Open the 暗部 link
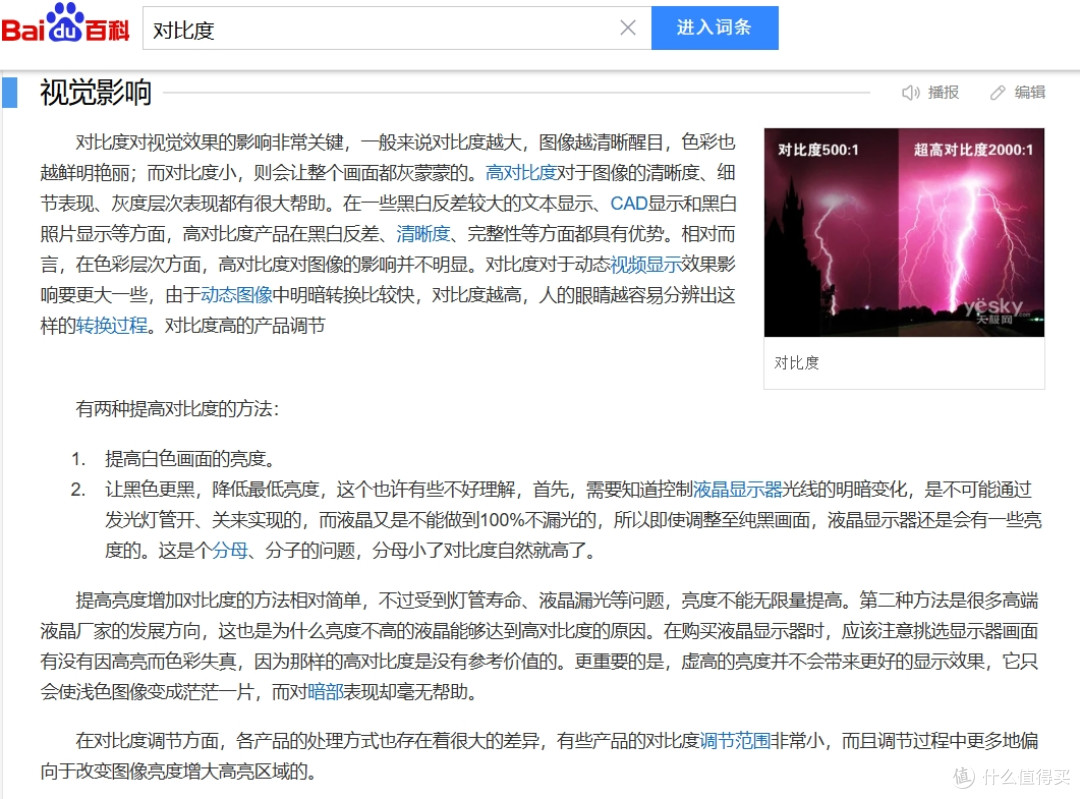Viewport: 1080px width, 799px height. pyautogui.click(x=325, y=692)
